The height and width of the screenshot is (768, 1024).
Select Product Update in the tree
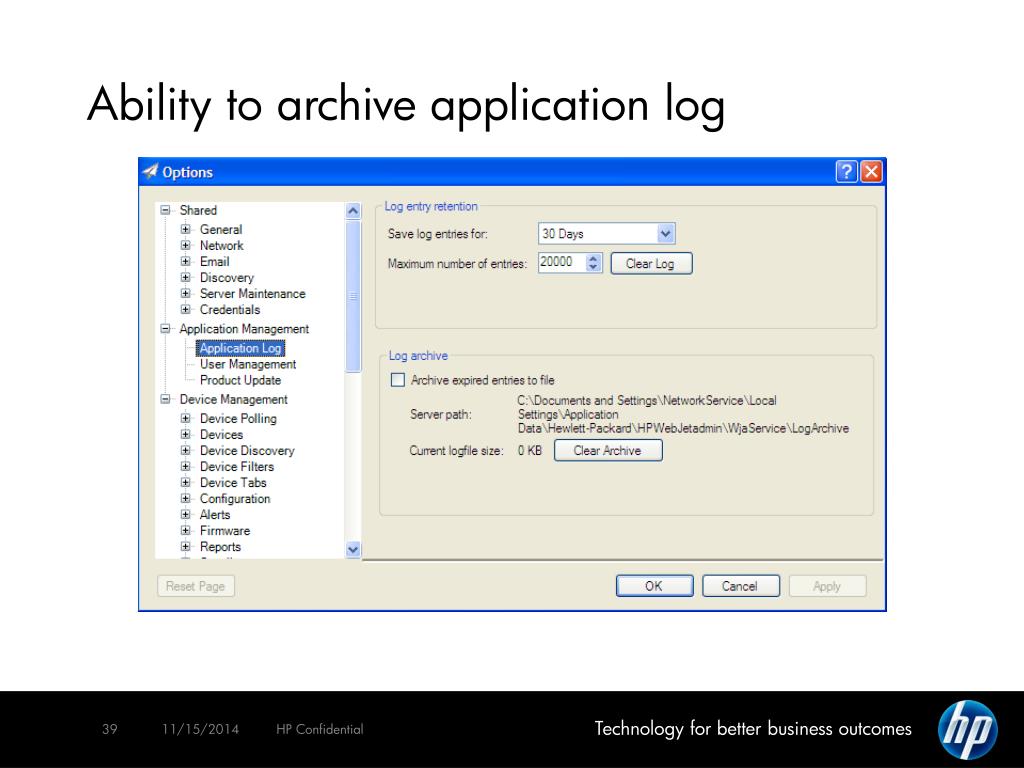point(240,380)
